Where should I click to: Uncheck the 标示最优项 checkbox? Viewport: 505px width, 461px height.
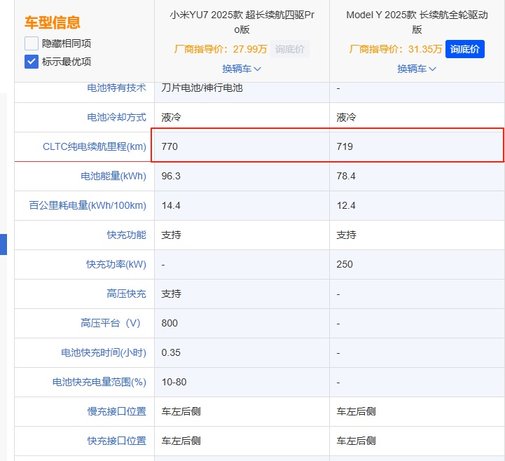point(31,62)
